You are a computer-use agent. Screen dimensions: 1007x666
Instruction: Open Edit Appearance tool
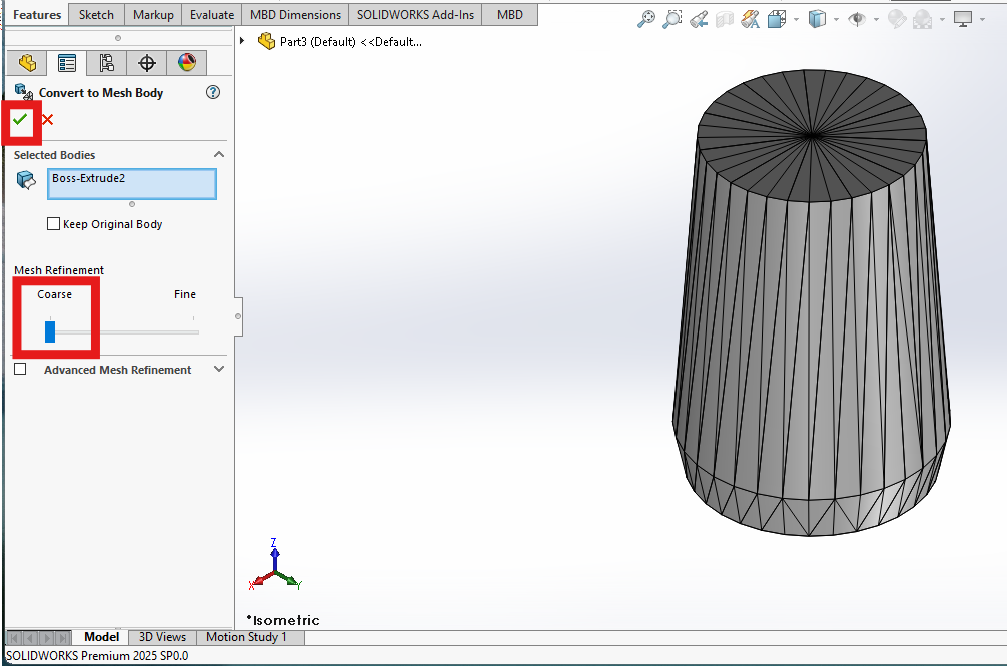[x=897, y=20]
